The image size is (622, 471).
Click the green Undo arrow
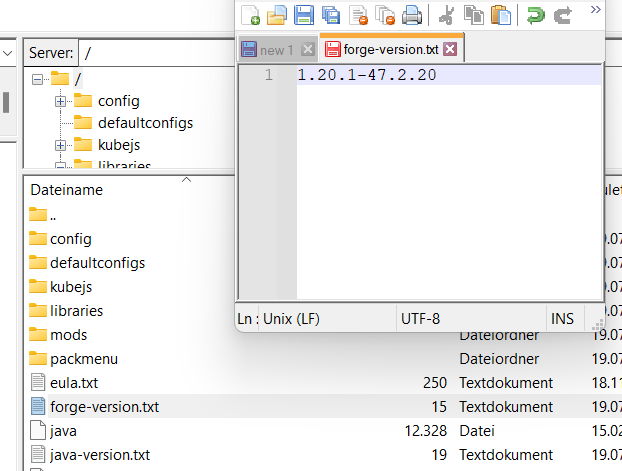click(536, 15)
